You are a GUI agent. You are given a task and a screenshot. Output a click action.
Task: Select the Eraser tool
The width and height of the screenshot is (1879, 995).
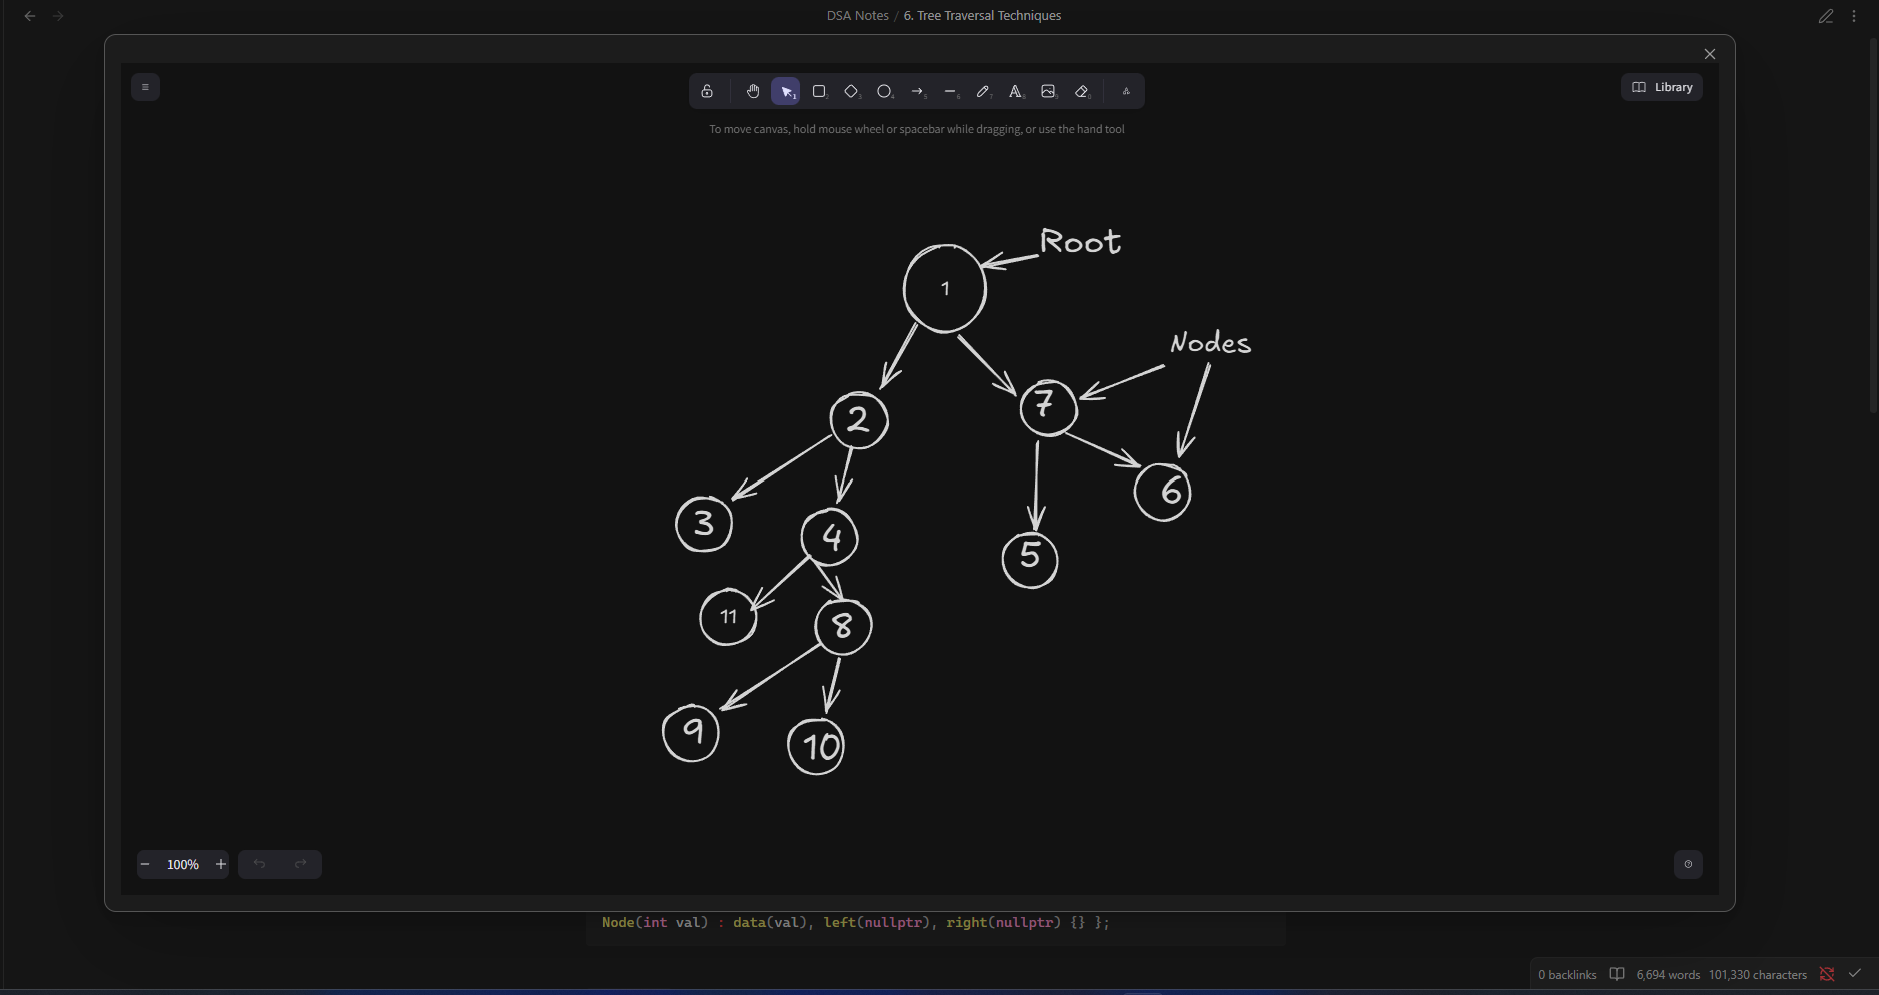pos(1081,91)
